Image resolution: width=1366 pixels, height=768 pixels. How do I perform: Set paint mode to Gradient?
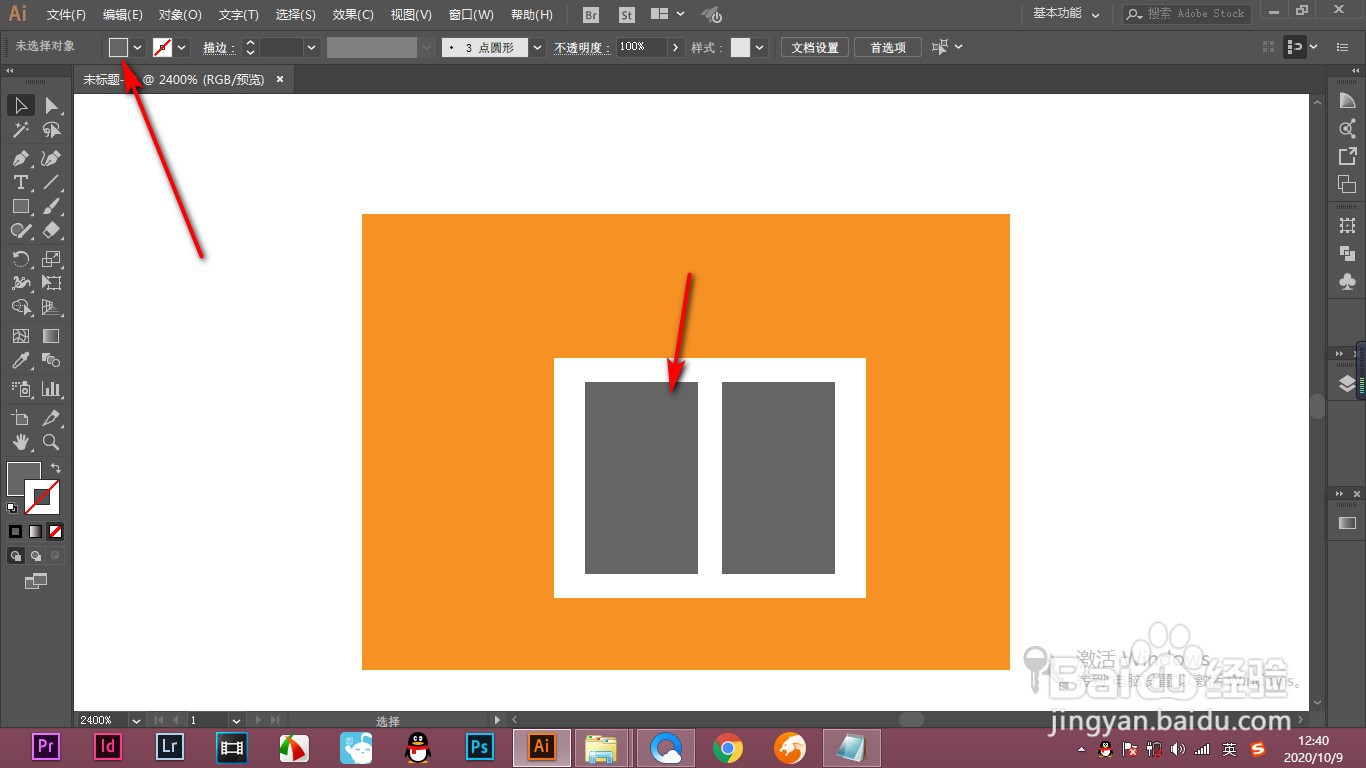[x=36, y=532]
